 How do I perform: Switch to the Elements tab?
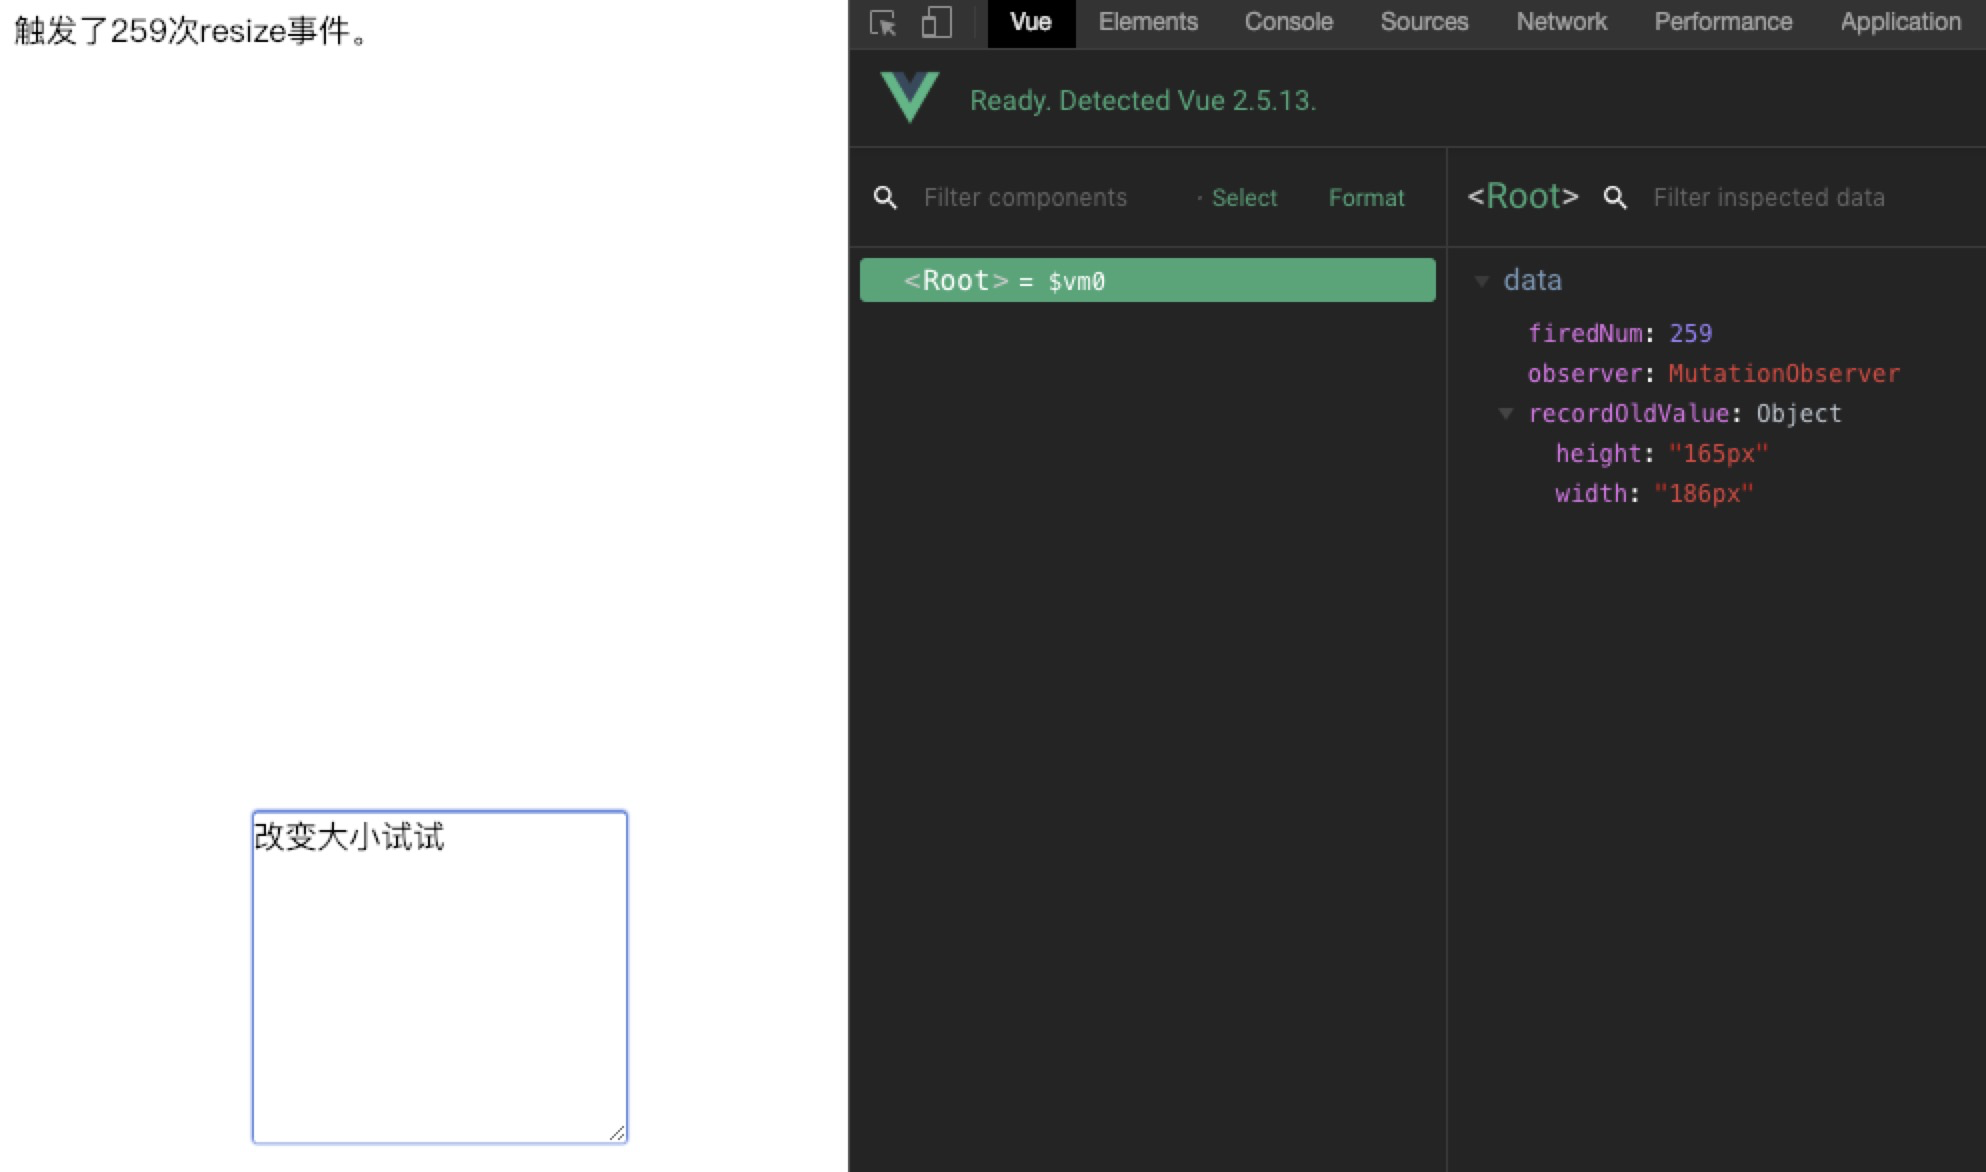pos(1147,22)
